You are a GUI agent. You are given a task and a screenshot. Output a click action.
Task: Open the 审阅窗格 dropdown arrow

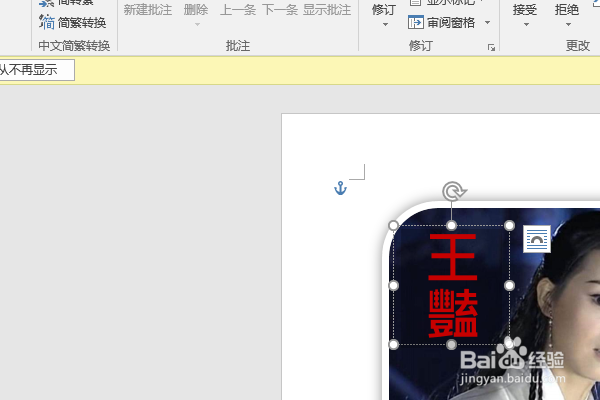488,23
